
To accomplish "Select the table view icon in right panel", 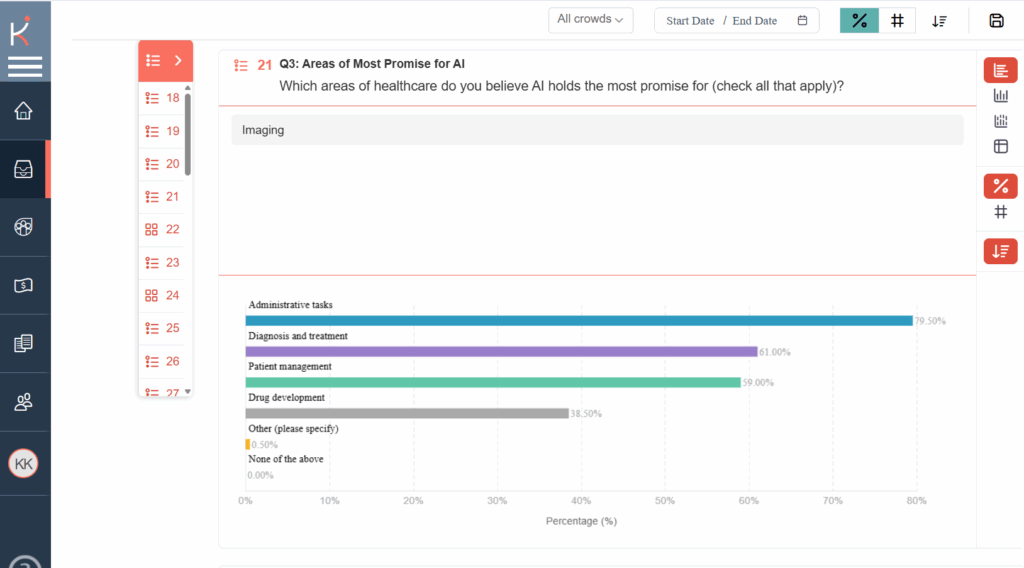I will coord(1000,147).
